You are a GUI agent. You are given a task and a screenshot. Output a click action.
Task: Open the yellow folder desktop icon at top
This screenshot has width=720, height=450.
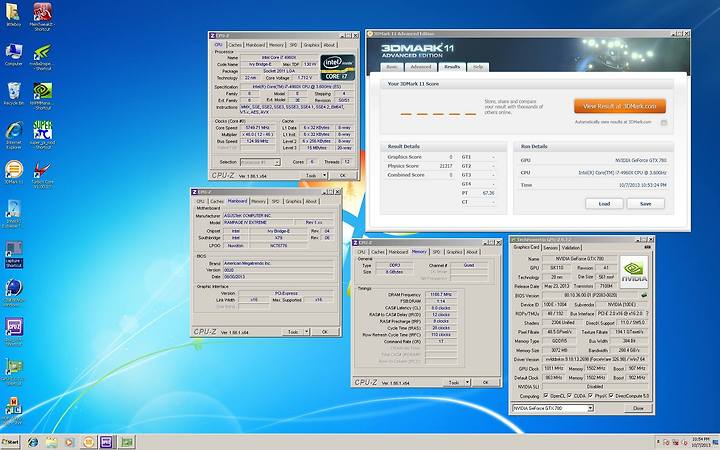coord(13,14)
